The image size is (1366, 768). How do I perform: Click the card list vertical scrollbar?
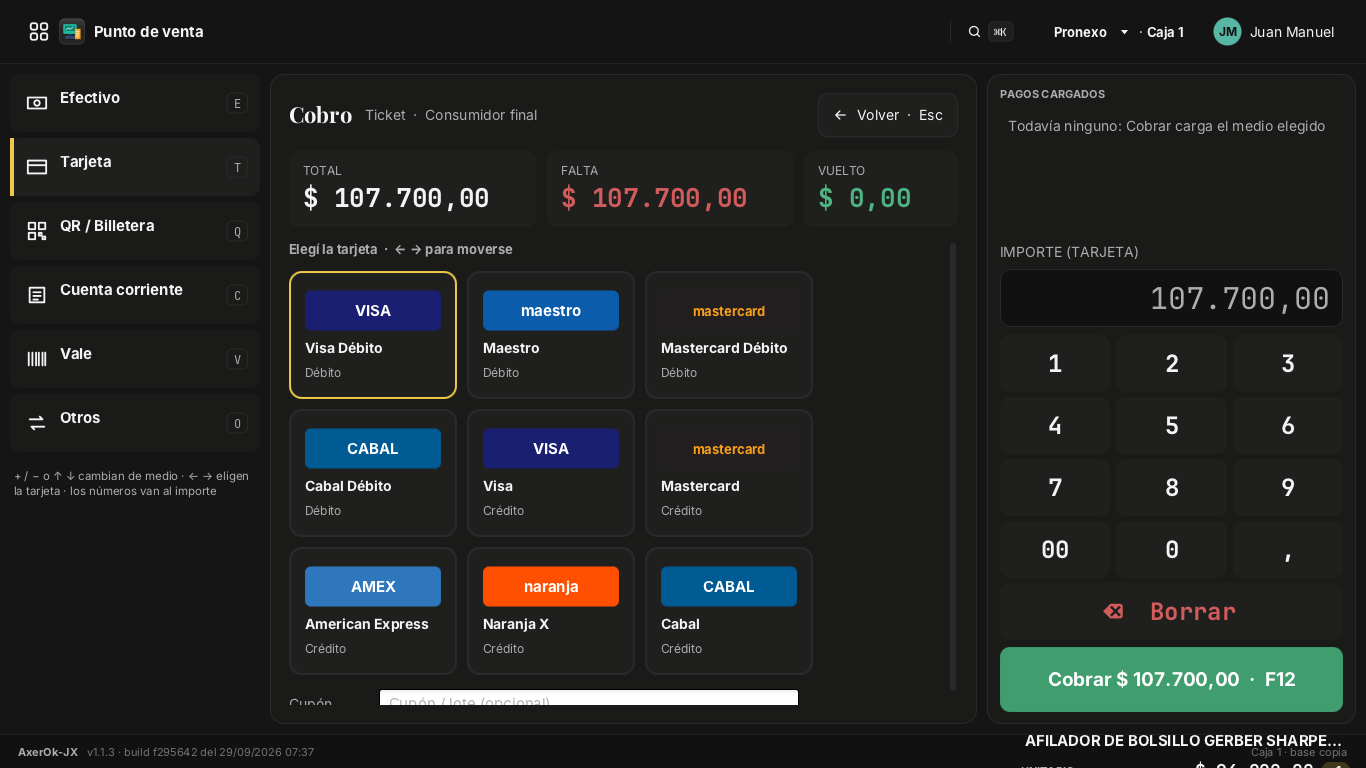953,466
